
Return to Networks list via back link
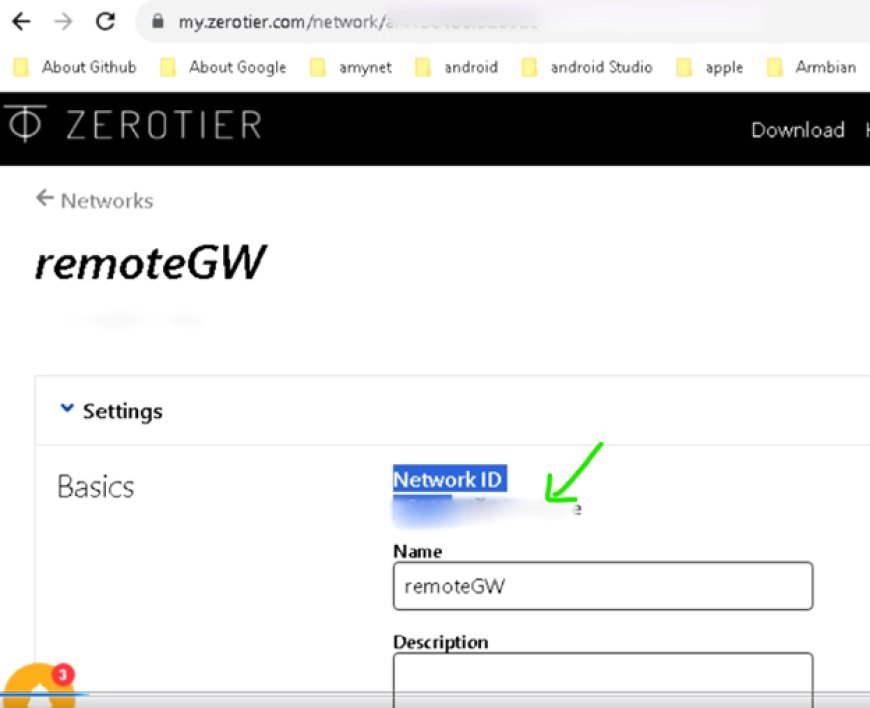(x=94, y=200)
